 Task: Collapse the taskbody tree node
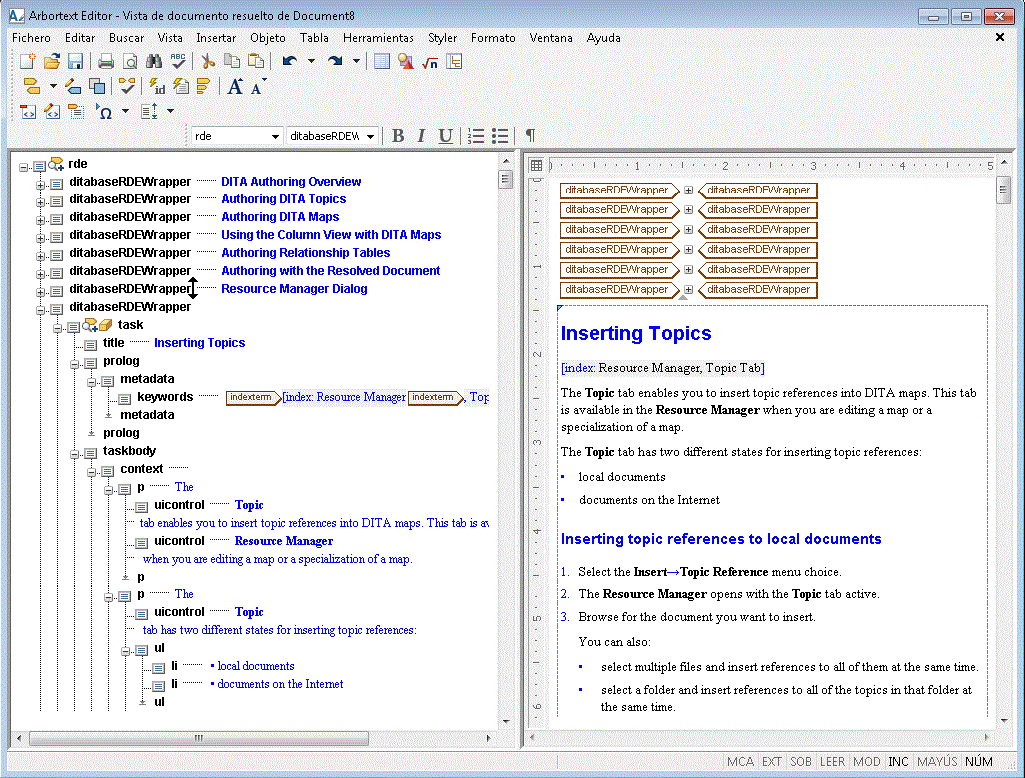tap(75, 454)
